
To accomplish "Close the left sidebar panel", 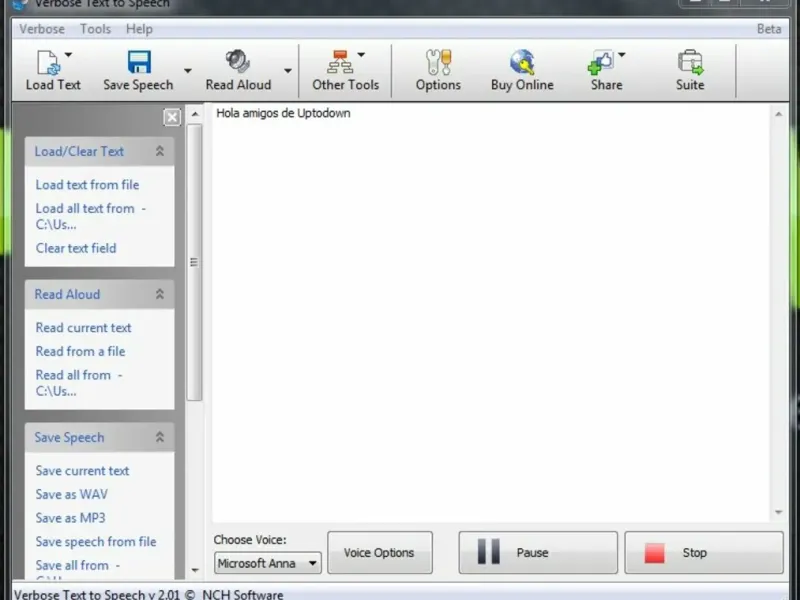I will [x=172, y=118].
